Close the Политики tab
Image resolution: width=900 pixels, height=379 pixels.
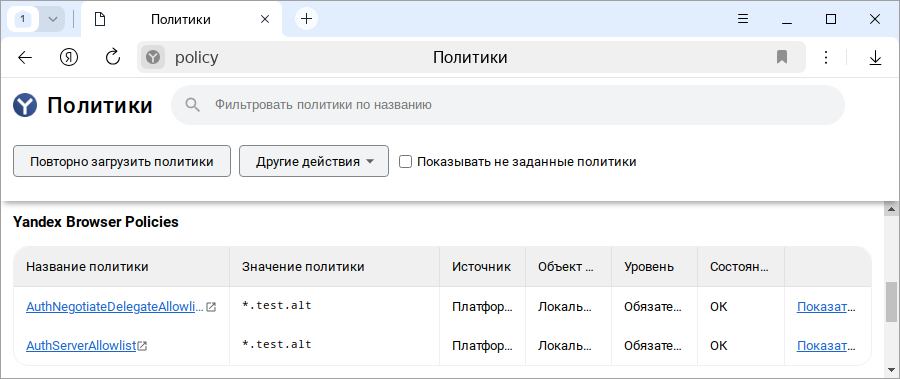265,19
